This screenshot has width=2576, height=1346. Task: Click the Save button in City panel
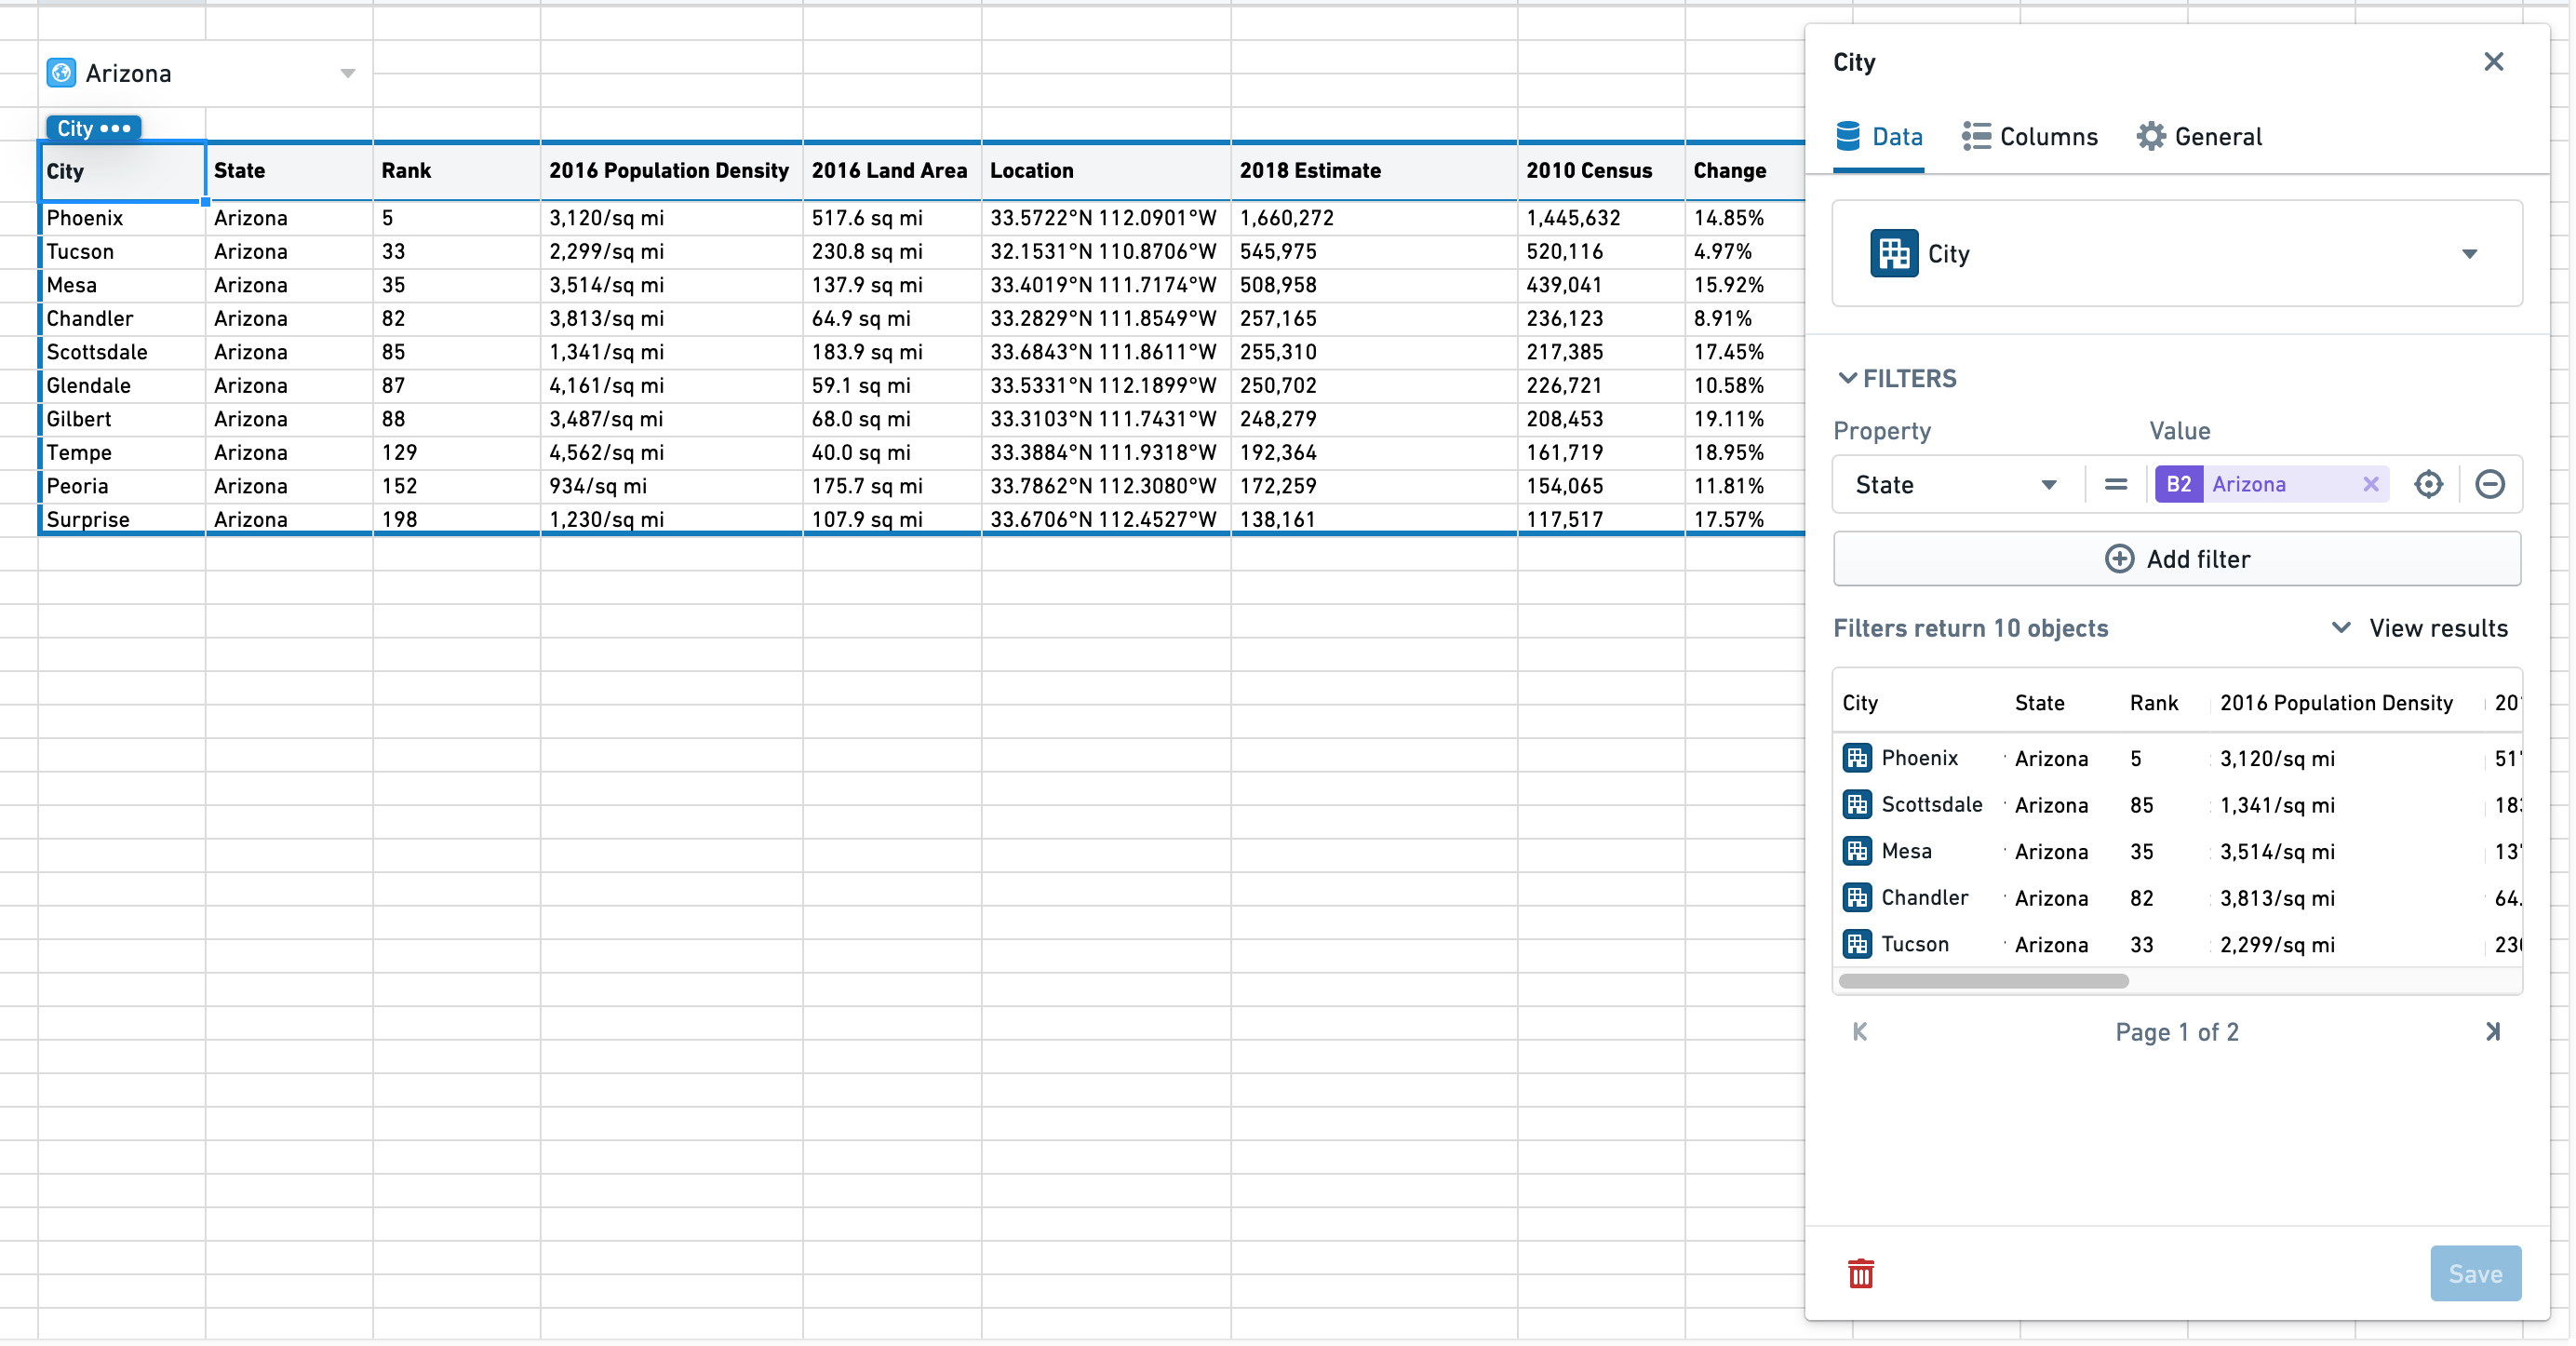click(2474, 1272)
